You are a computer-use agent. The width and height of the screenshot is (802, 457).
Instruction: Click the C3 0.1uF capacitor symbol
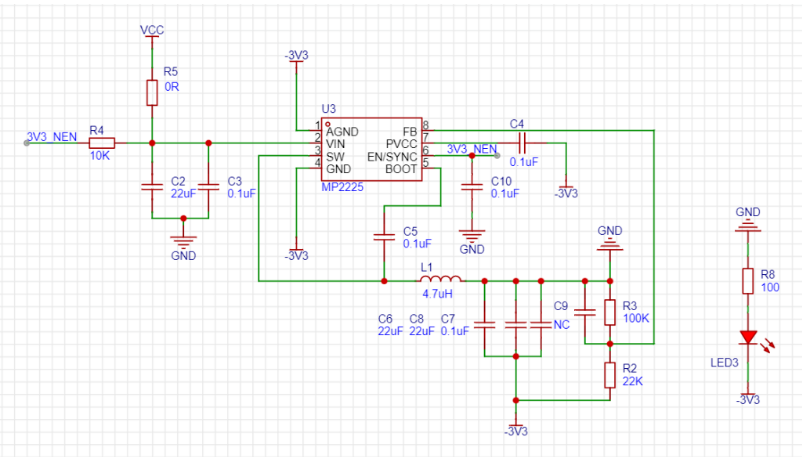point(208,186)
